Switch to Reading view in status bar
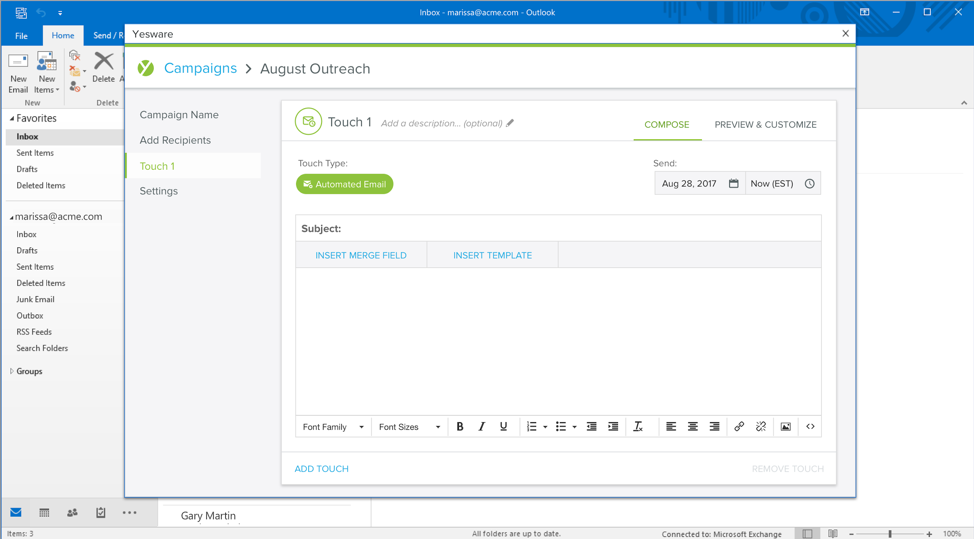The image size is (974, 539). click(832, 533)
